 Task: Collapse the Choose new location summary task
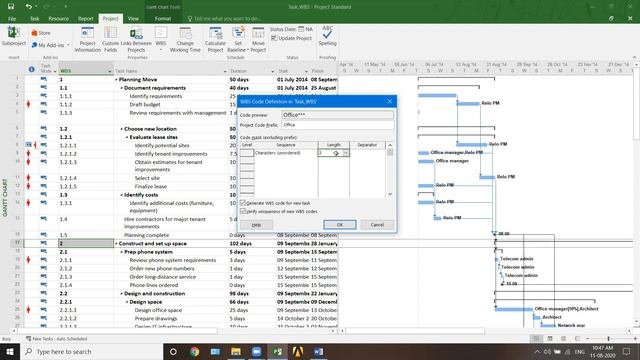point(122,129)
